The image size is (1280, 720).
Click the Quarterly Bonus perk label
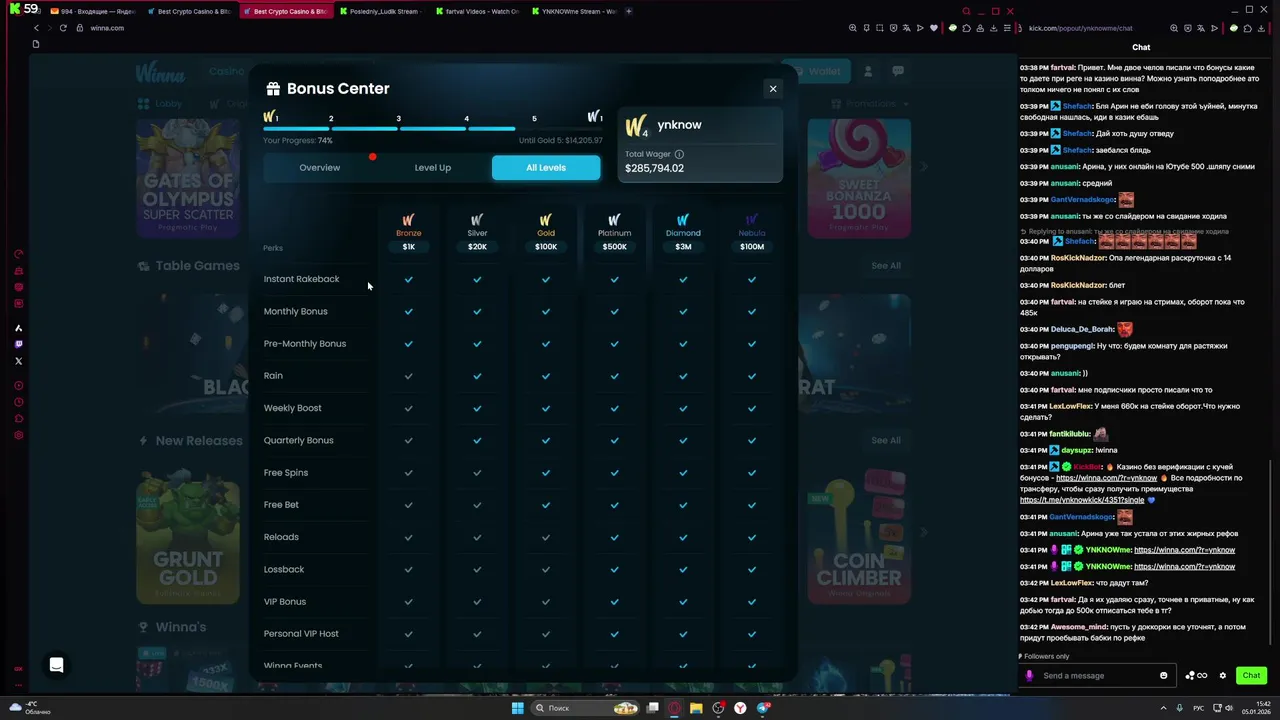click(298, 440)
